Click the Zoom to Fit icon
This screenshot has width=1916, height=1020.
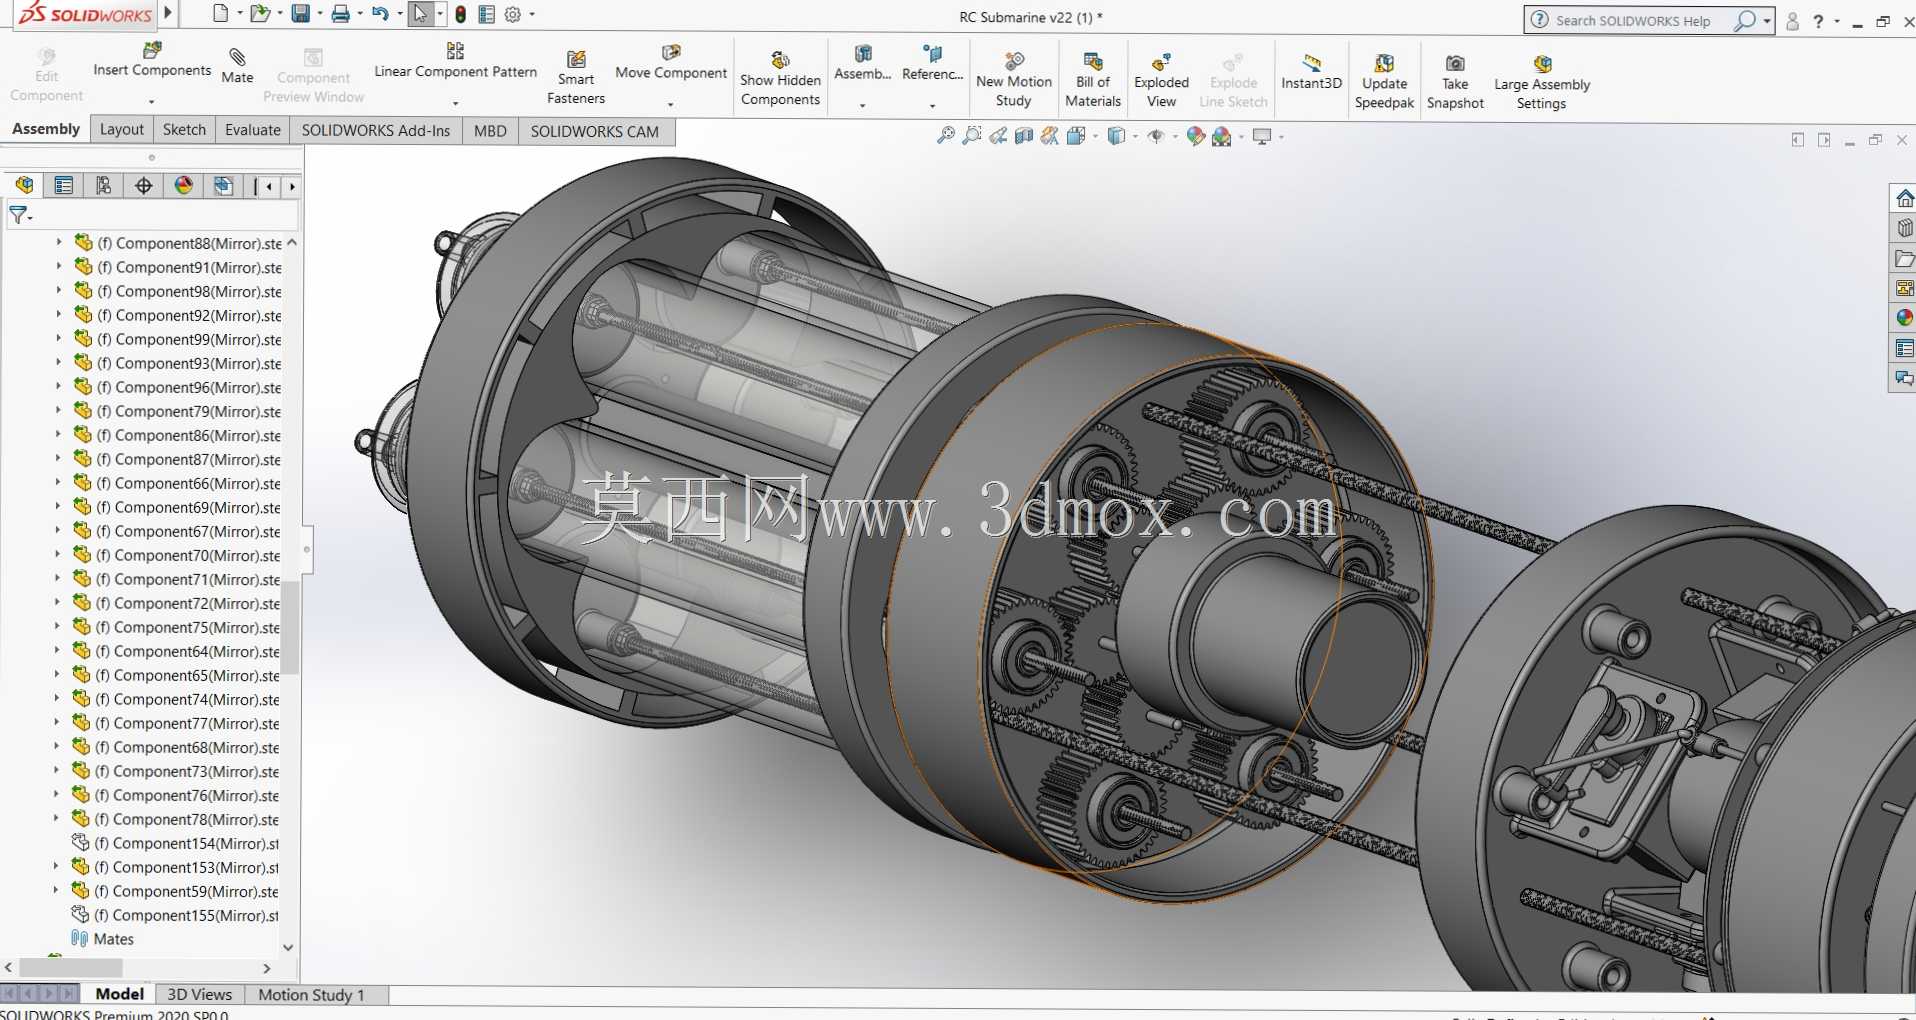pyautogui.click(x=945, y=136)
